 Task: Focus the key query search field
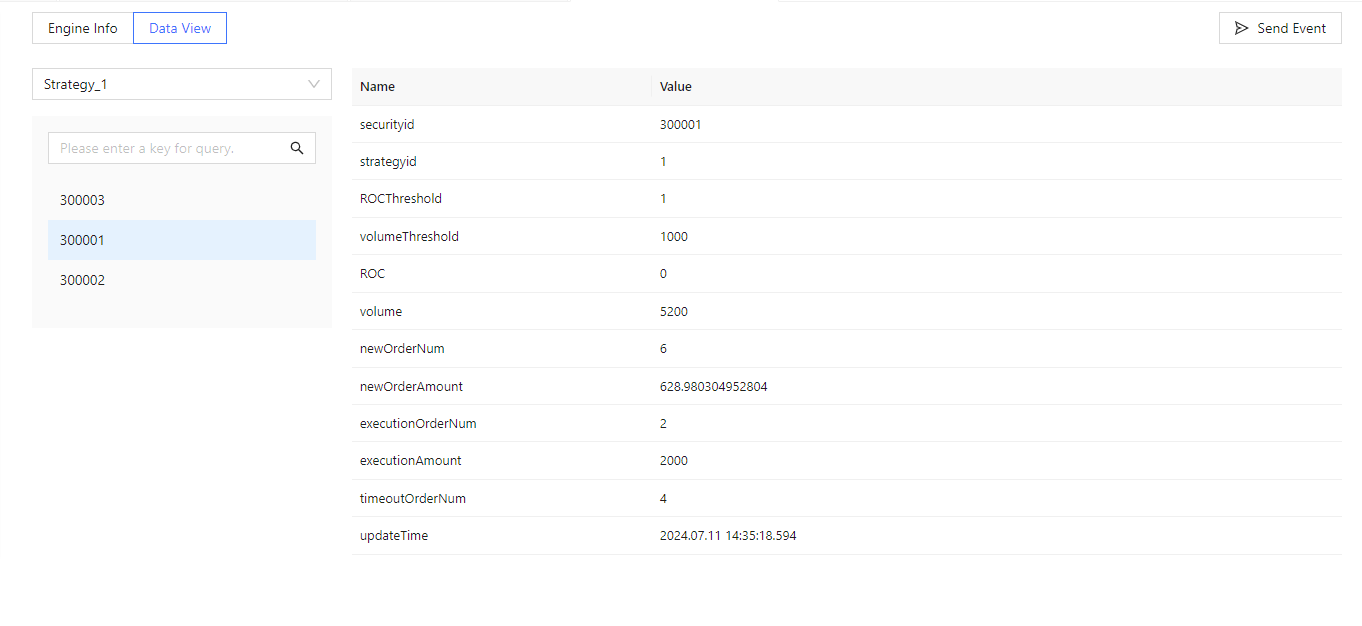[165, 148]
